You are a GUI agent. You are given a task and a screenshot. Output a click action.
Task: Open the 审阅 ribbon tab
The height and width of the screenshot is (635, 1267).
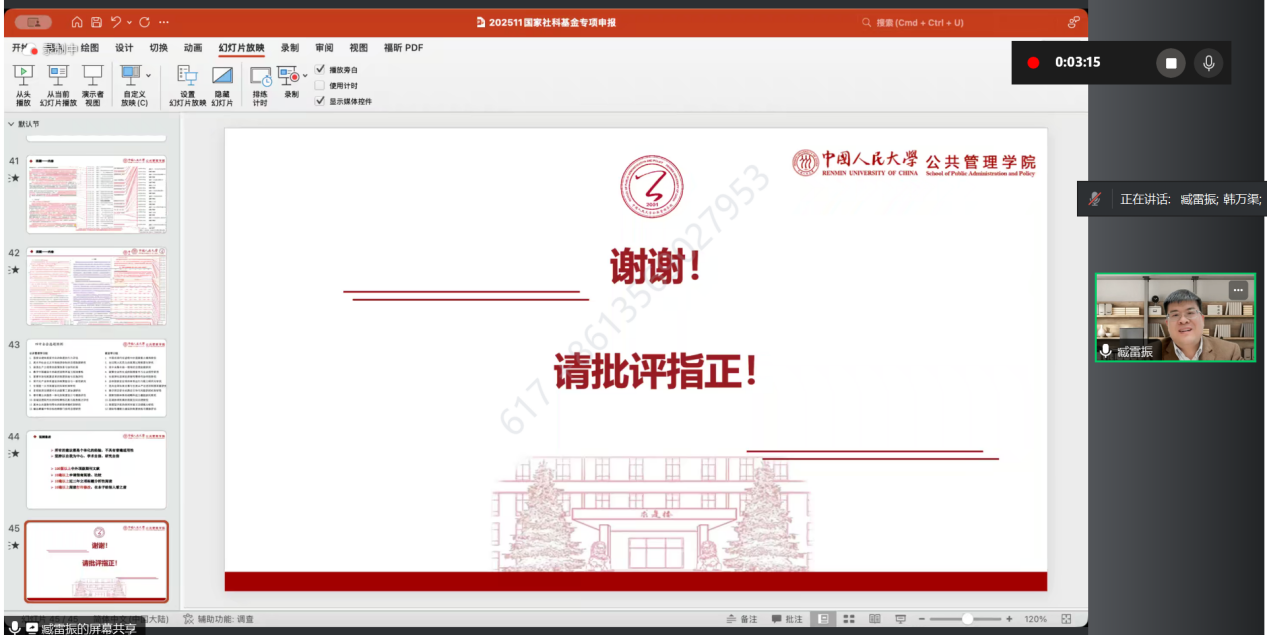click(x=324, y=47)
